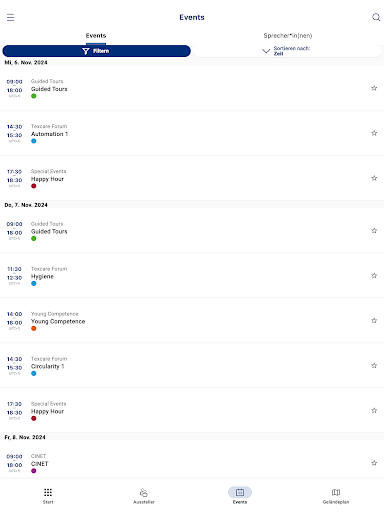This screenshot has width=384, height=512.
Task: Open the hamburger menu icon
Action: [10, 17]
